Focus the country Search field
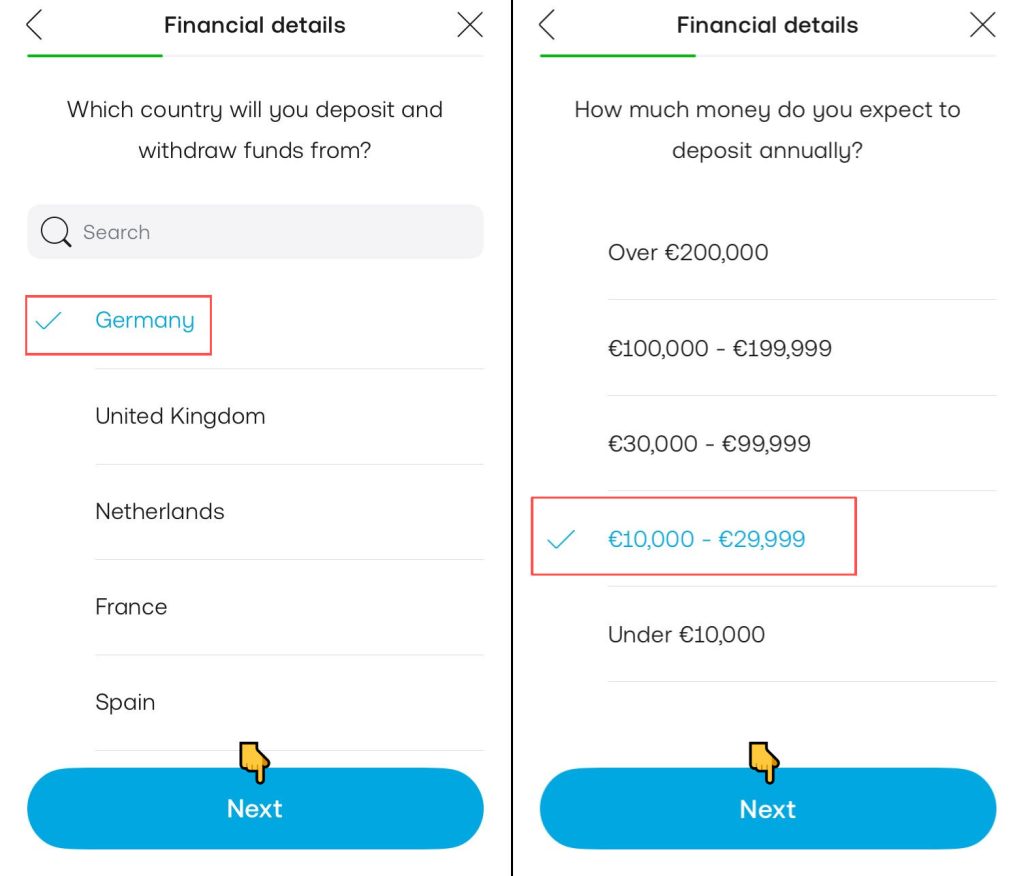The width and height of the screenshot is (1024, 876). click(x=270, y=232)
